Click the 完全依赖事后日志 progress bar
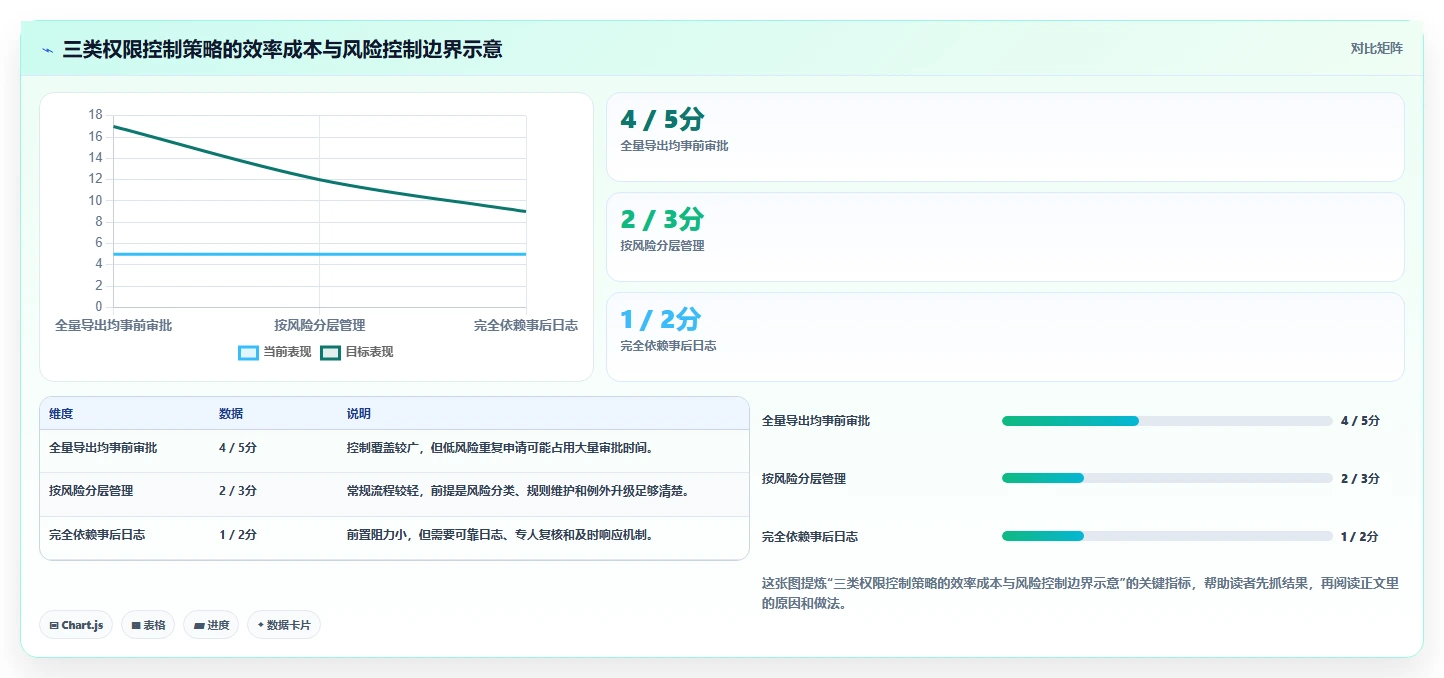This screenshot has height=678, width=1444. (1167, 536)
